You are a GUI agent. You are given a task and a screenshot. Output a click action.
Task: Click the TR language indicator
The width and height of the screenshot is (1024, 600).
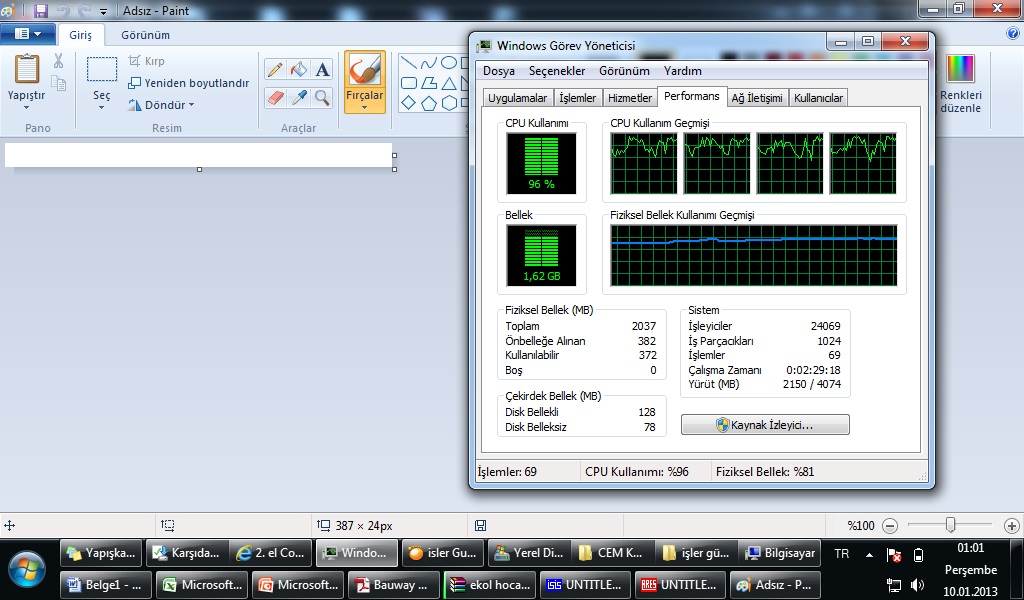(841, 554)
